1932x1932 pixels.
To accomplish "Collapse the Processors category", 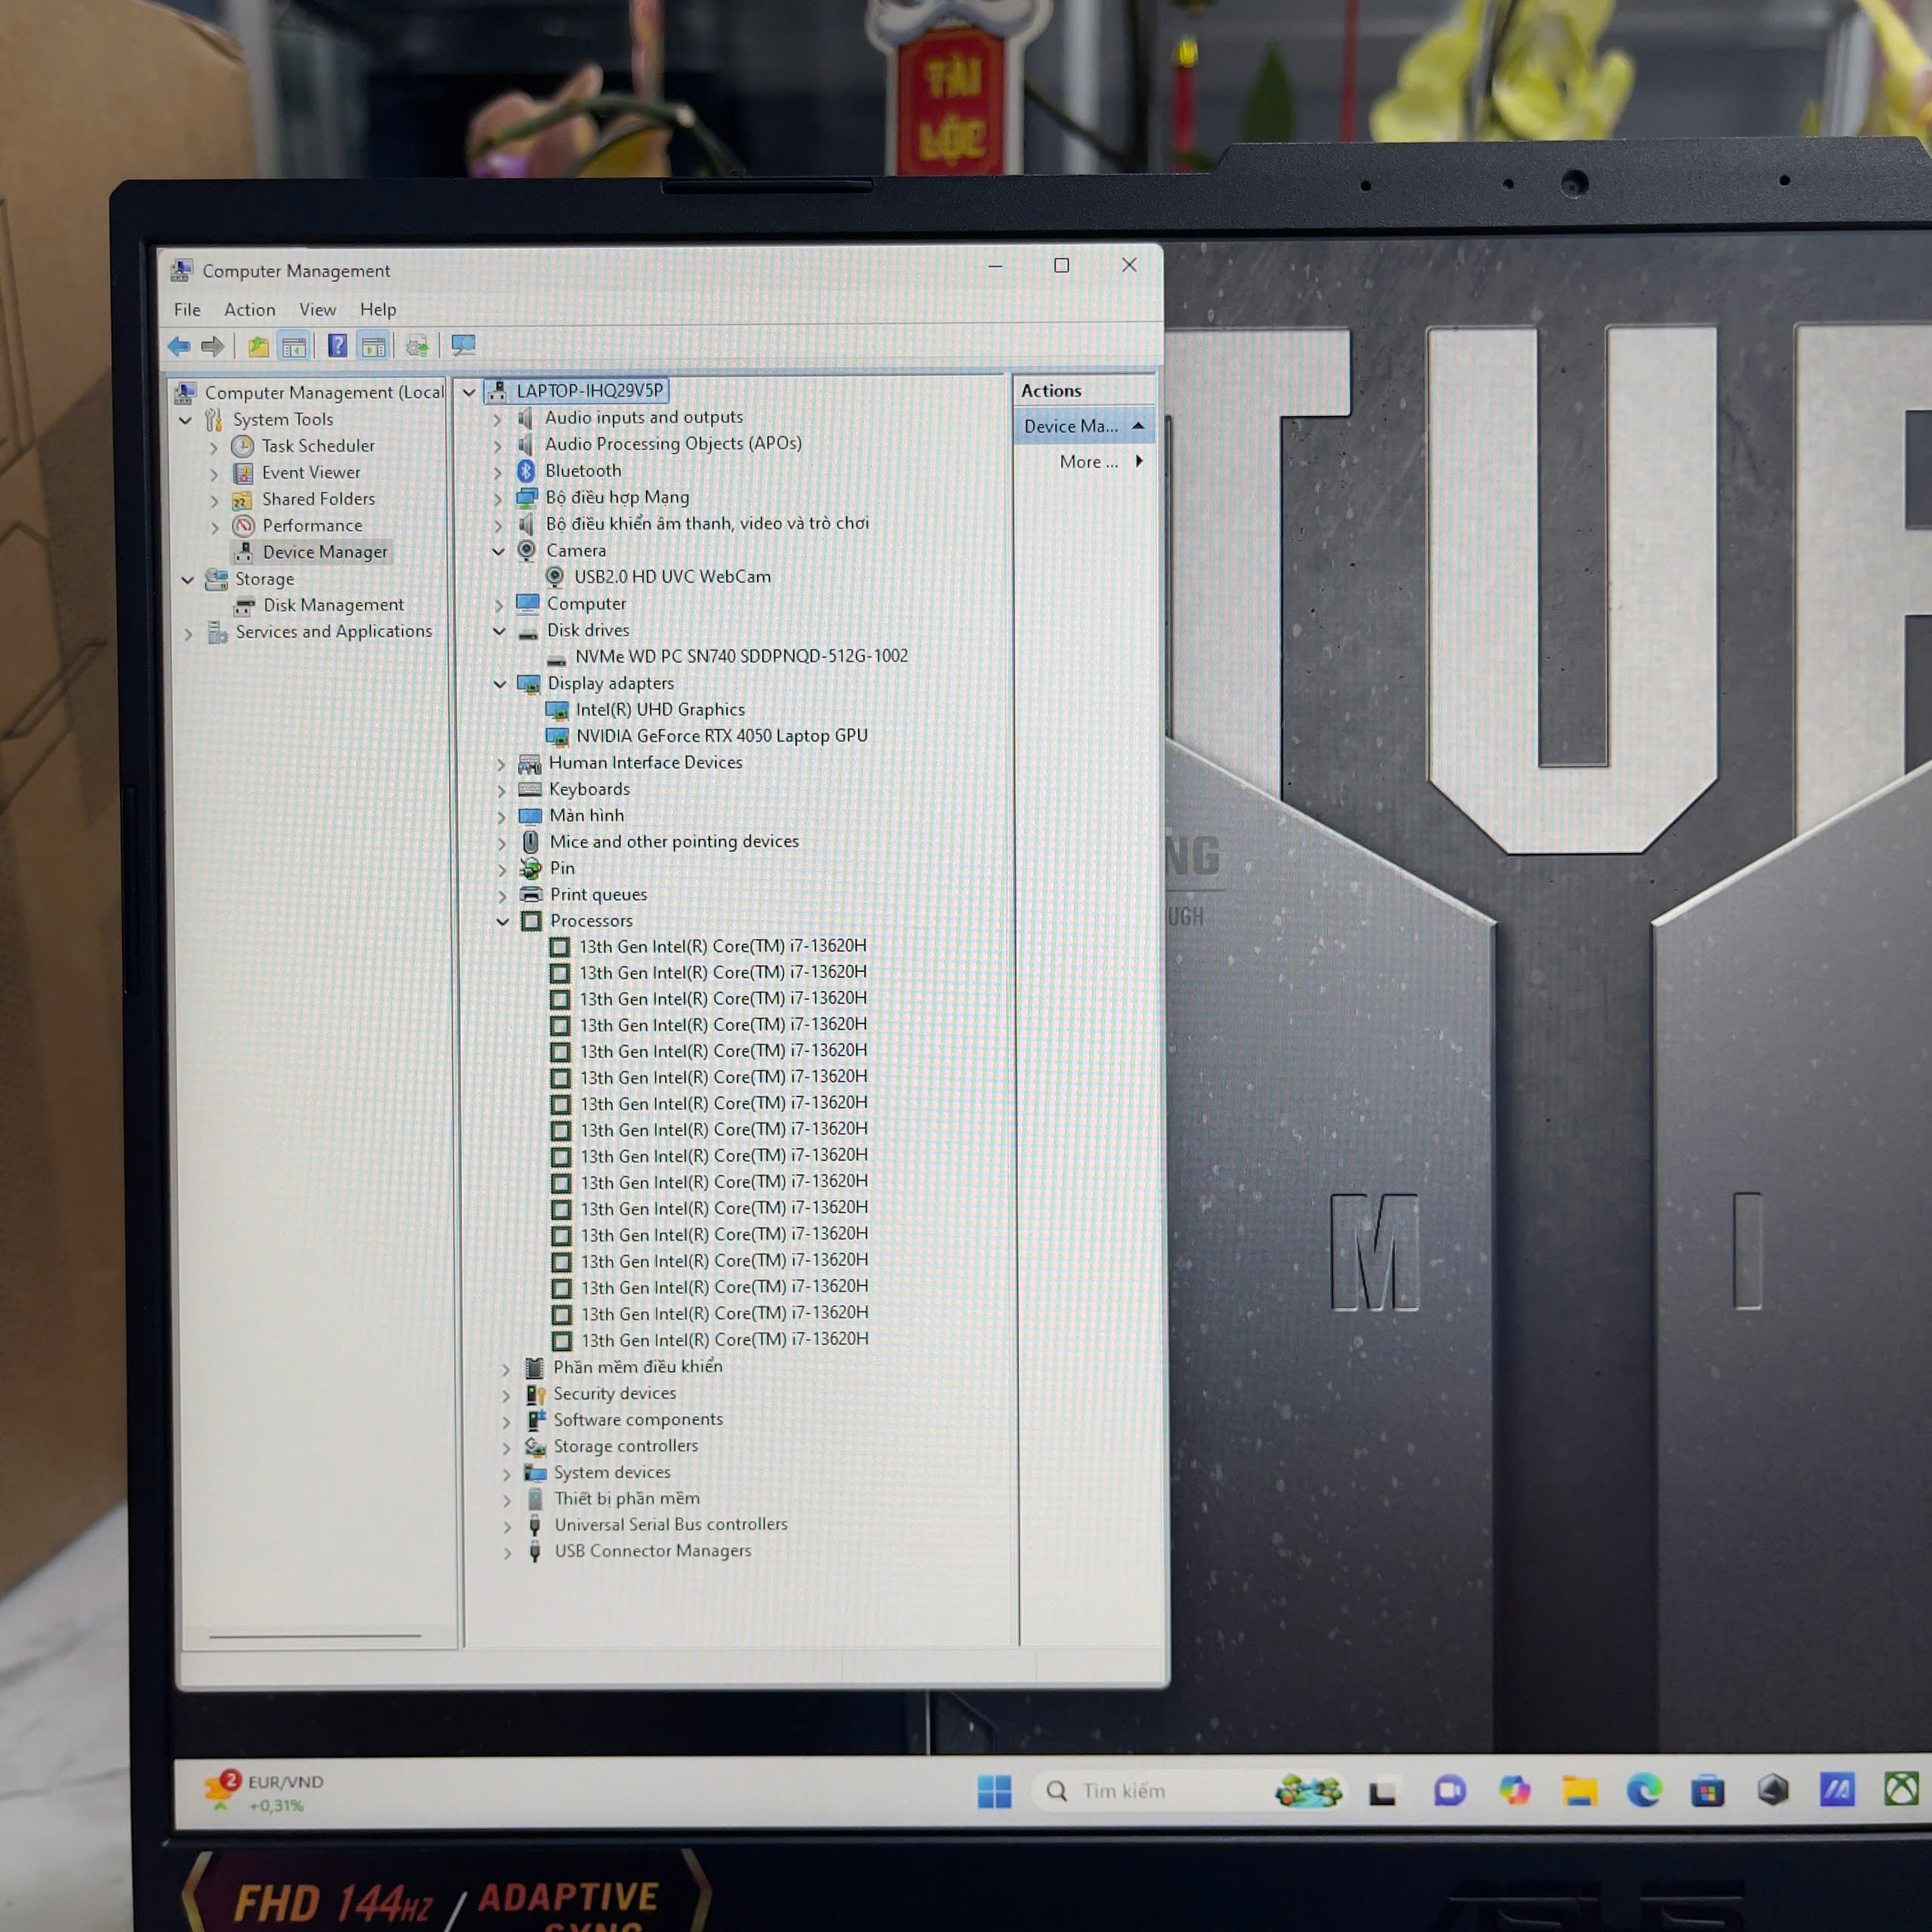I will (502, 922).
